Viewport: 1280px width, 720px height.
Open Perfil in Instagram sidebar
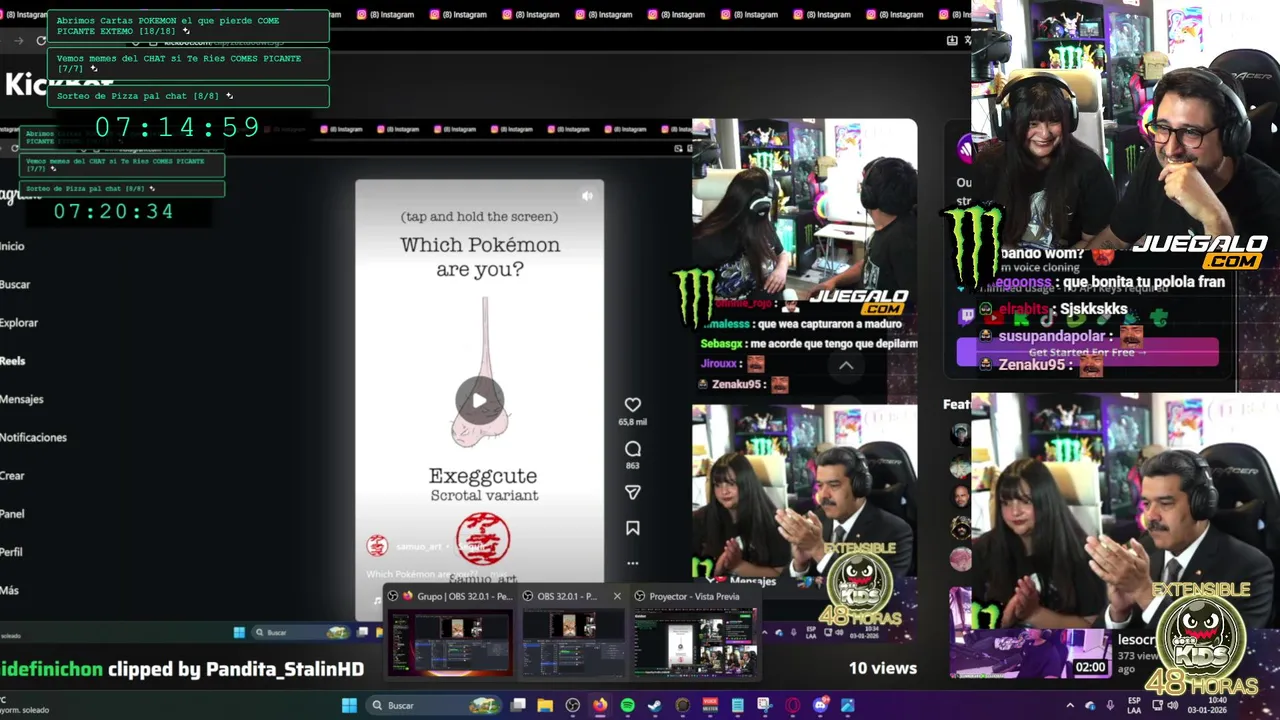11,552
